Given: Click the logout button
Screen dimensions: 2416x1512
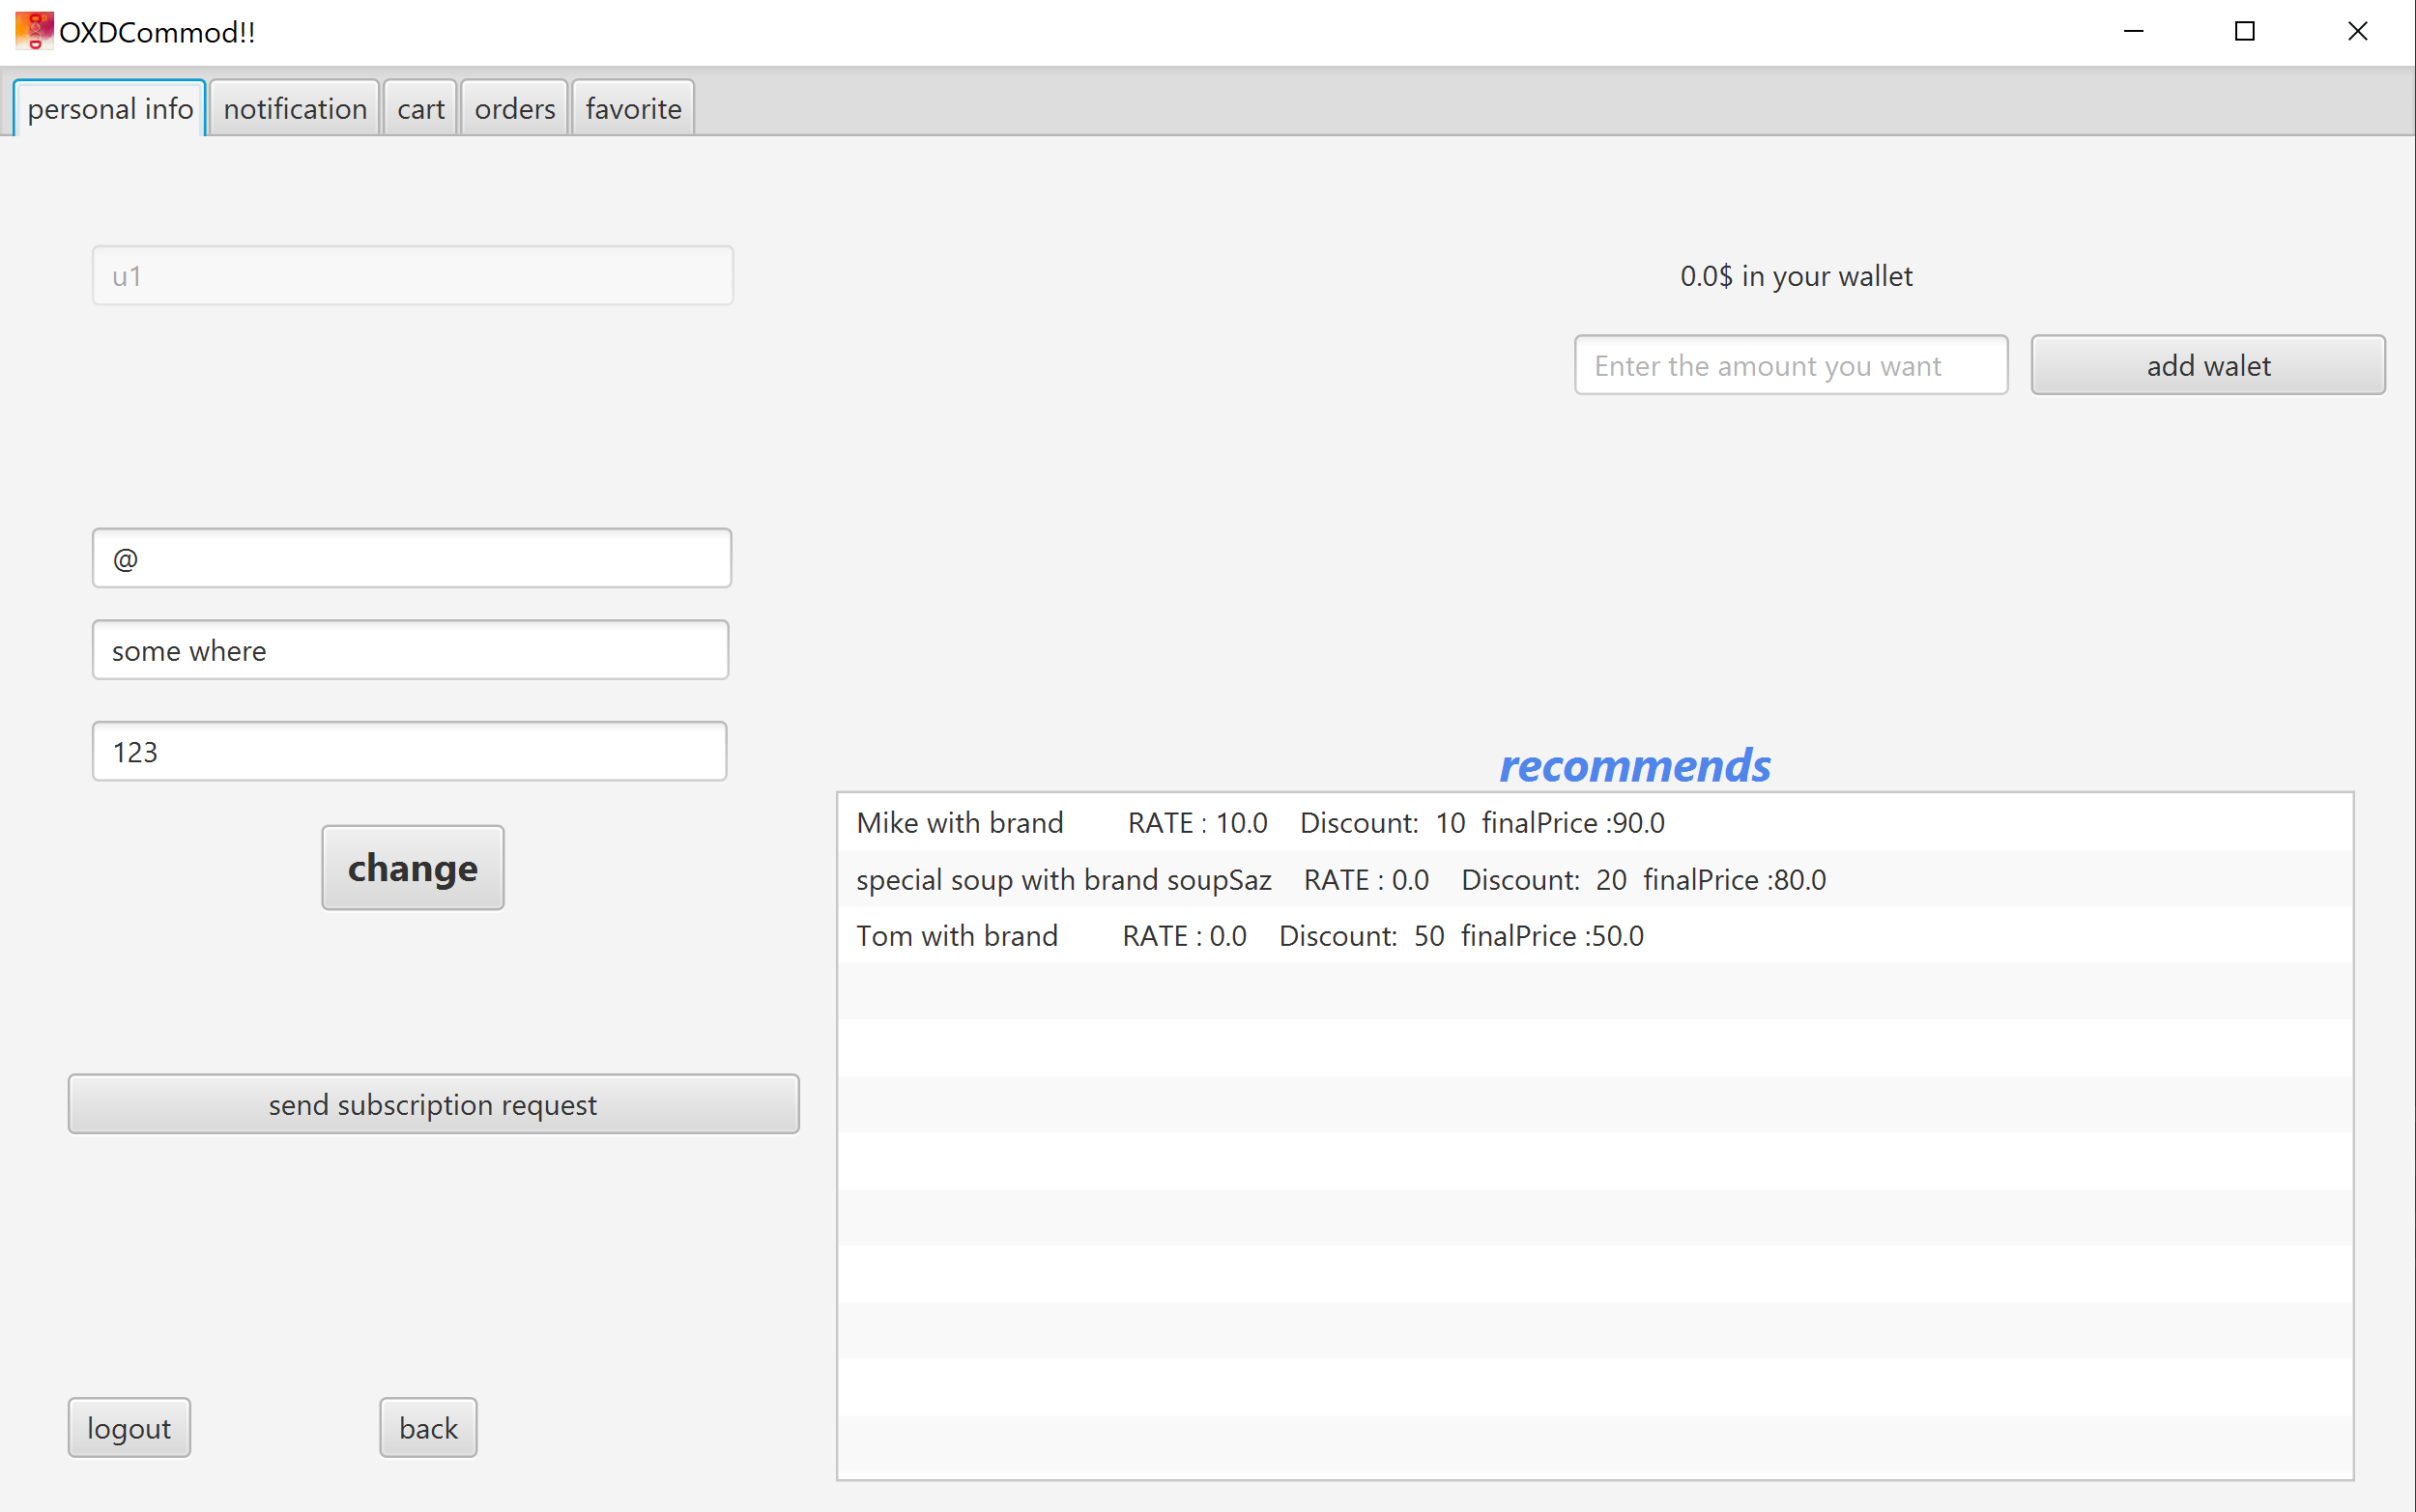Looking at the screenshot, I should pos(129,1427).
